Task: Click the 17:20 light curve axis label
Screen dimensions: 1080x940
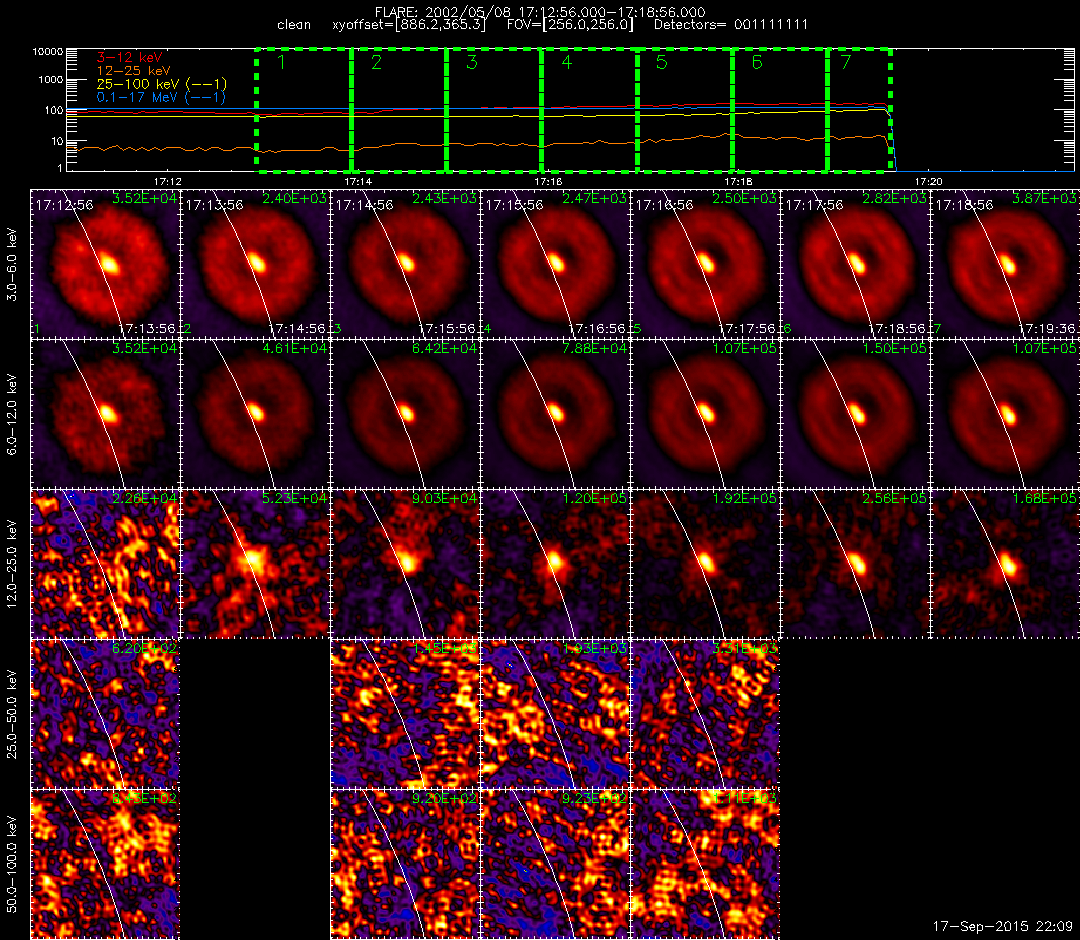Action: point(928,182)
